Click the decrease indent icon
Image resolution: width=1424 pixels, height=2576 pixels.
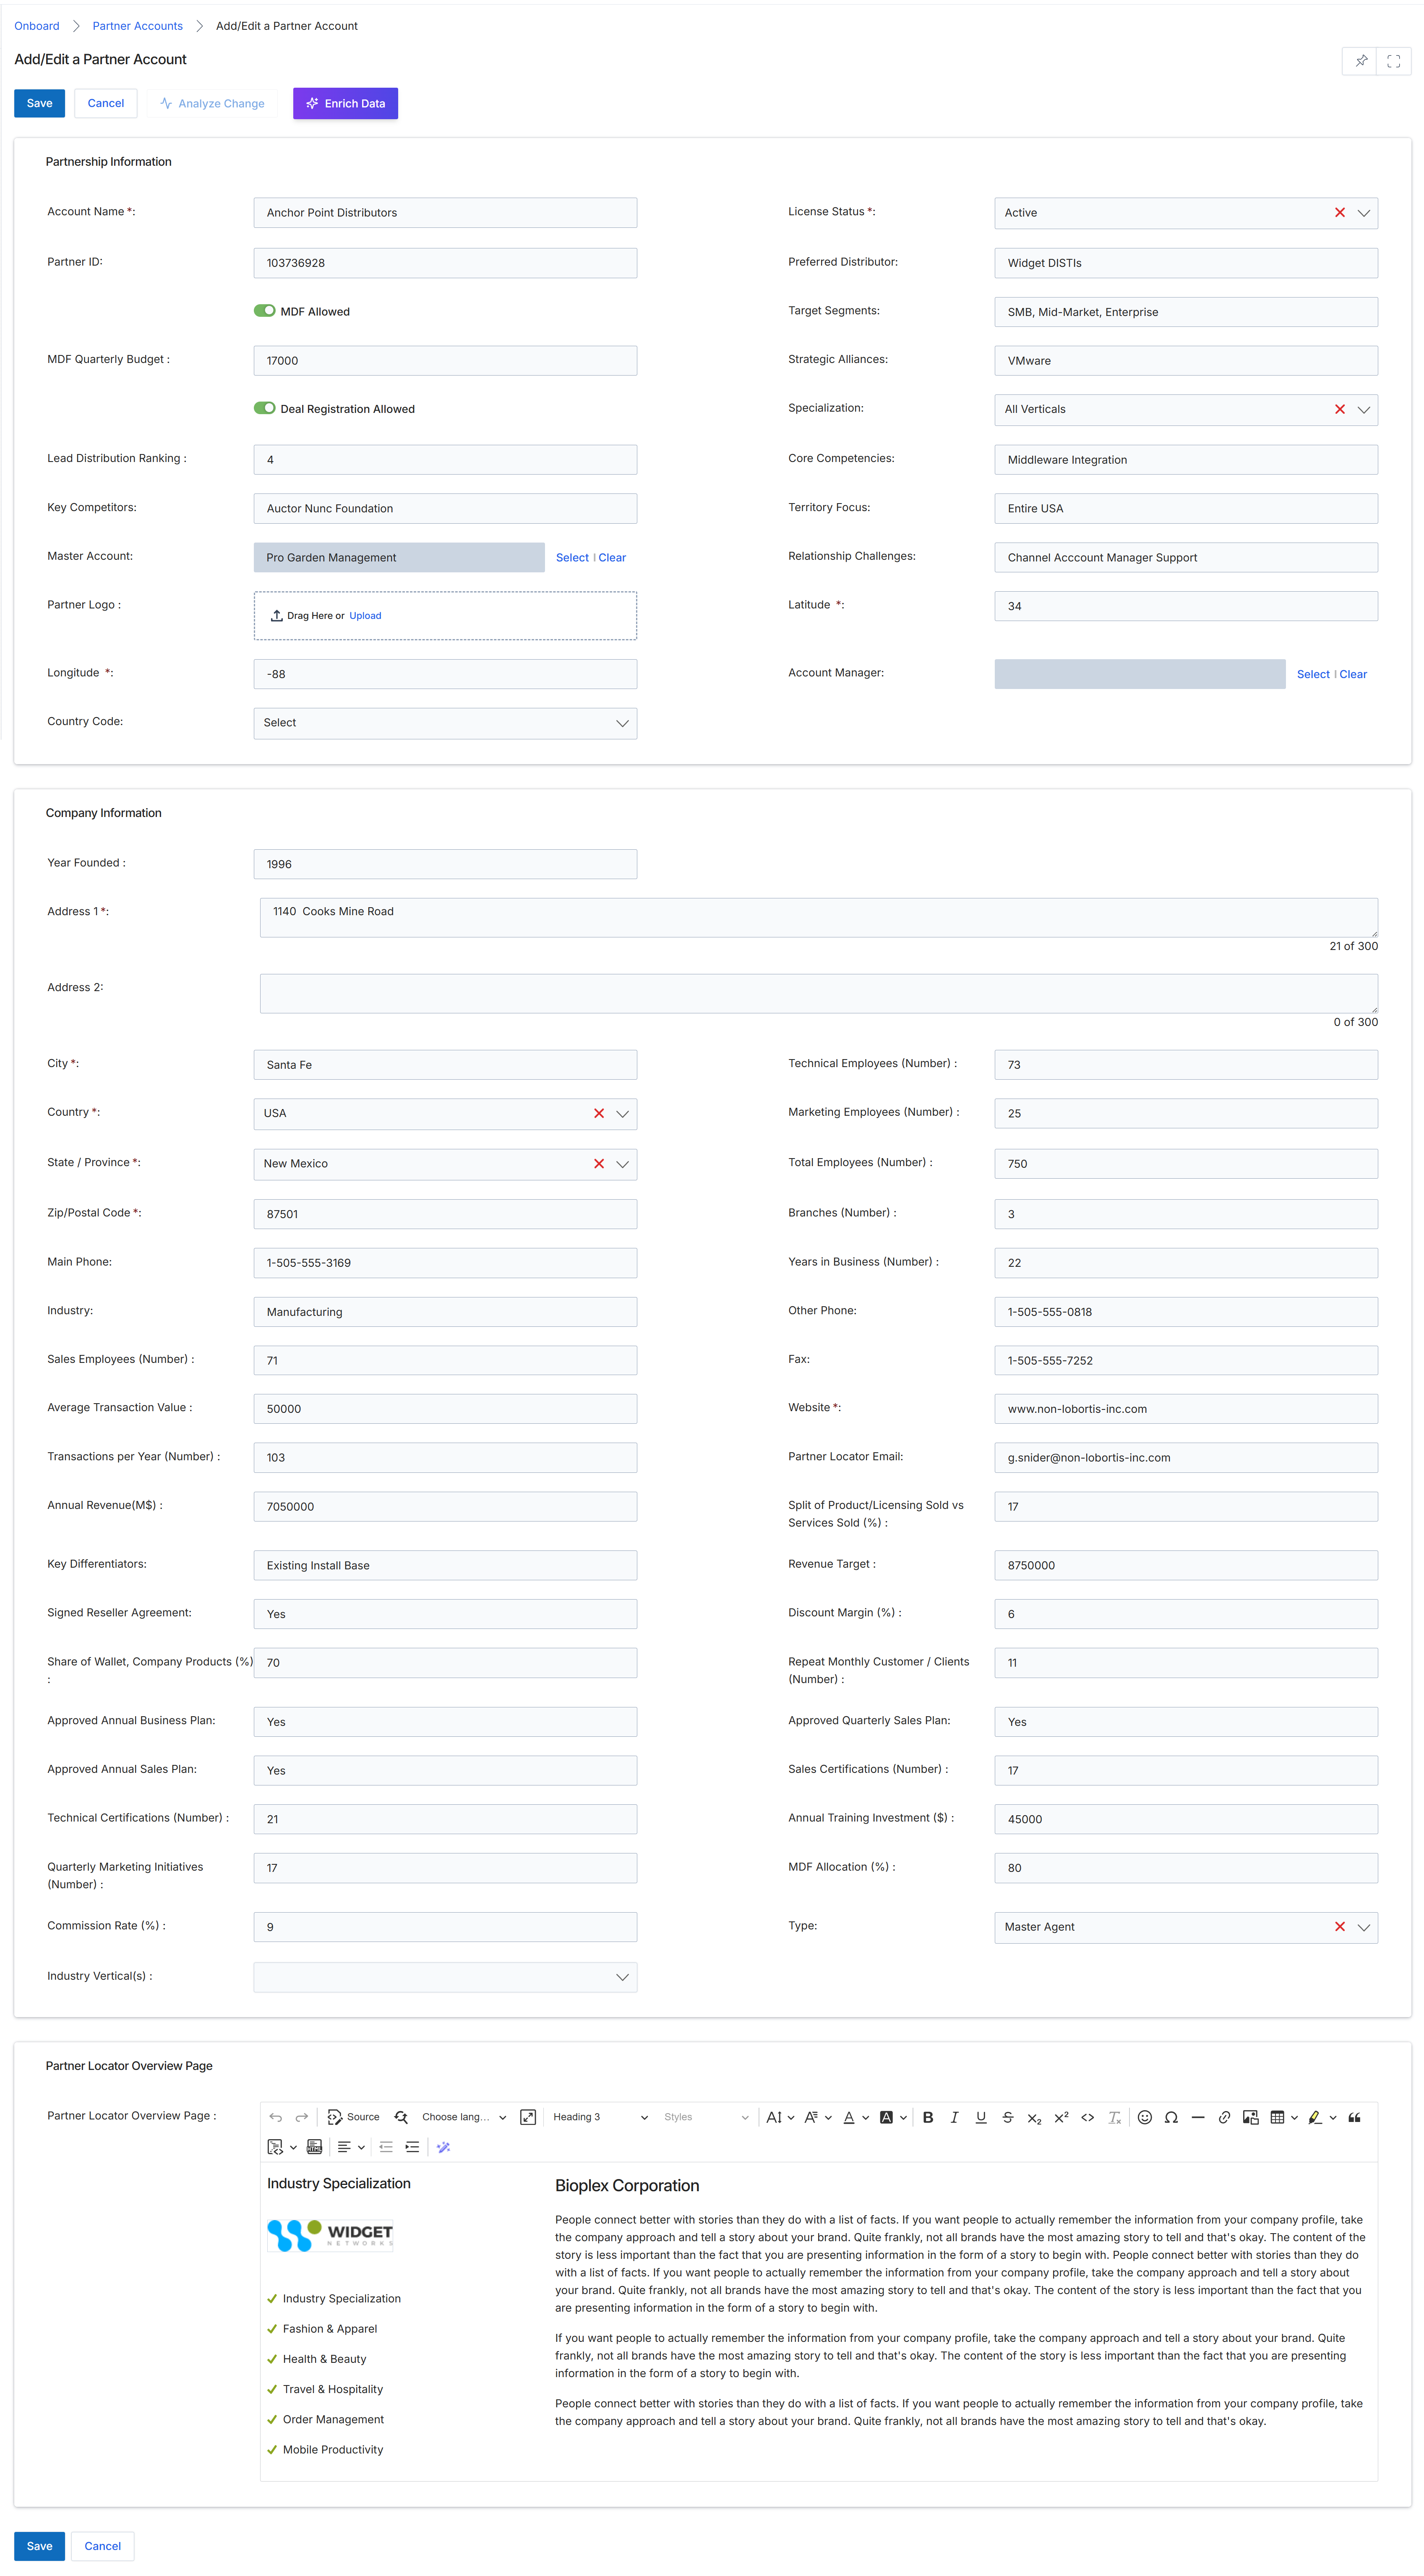click(x=386, y=2147)
